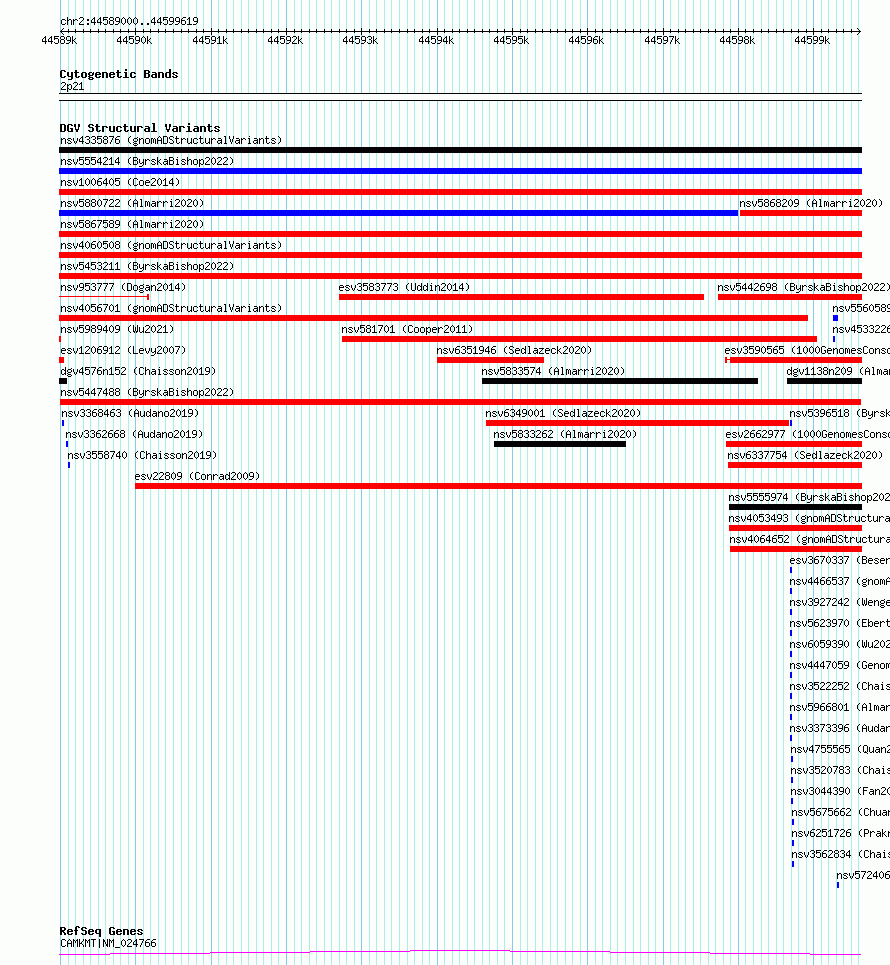
Task: Select the nsv4064652 variant label
Action: point(809,539)
